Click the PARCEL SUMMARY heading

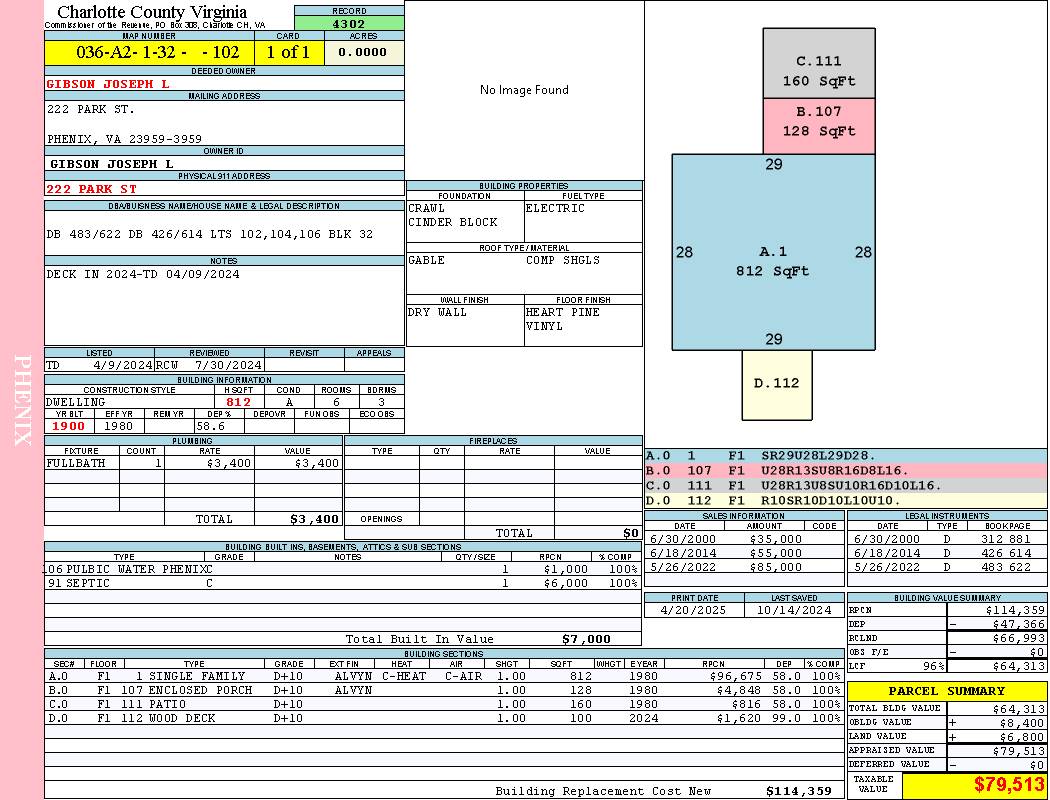pyautogui.click(x=947, y=691)
